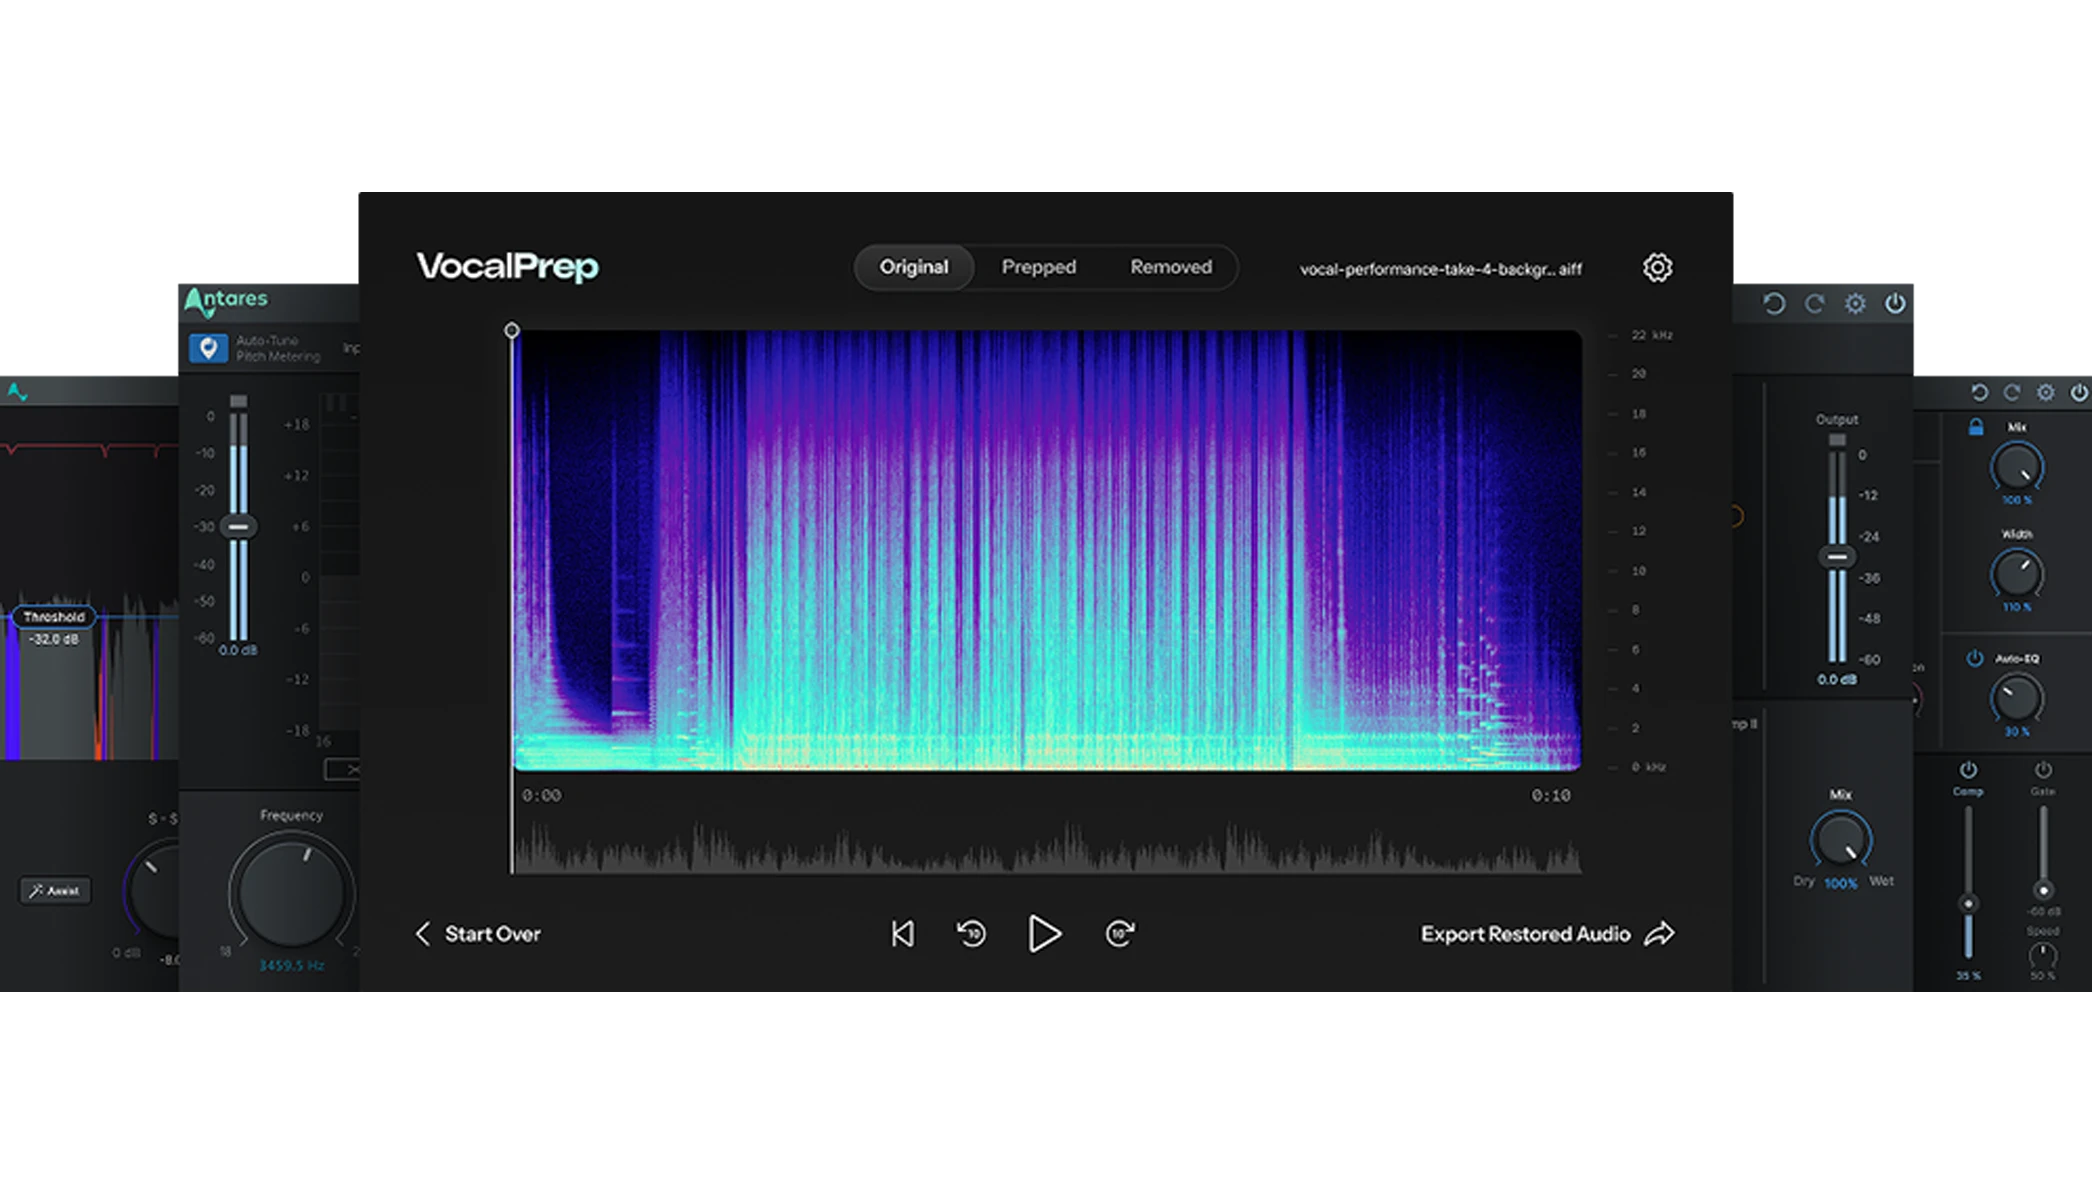Click Start Over

(478, 933)
